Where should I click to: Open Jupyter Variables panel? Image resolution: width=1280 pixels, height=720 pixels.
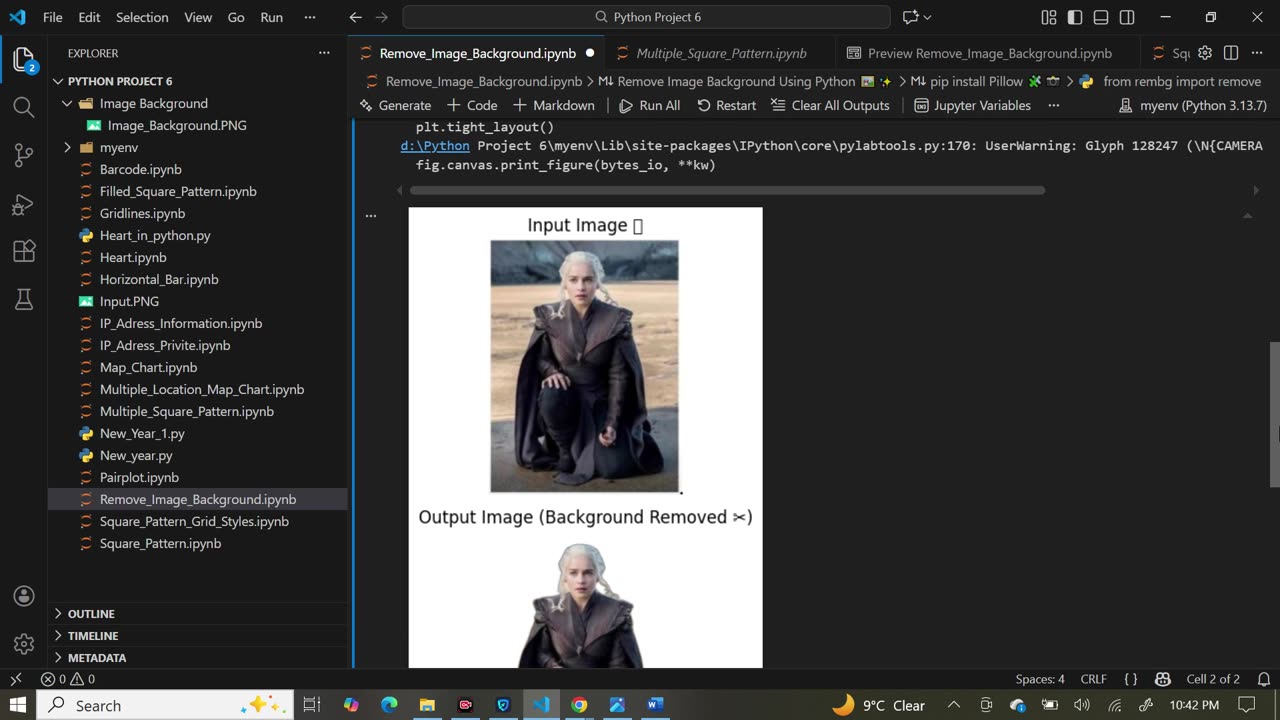(971, 105)
